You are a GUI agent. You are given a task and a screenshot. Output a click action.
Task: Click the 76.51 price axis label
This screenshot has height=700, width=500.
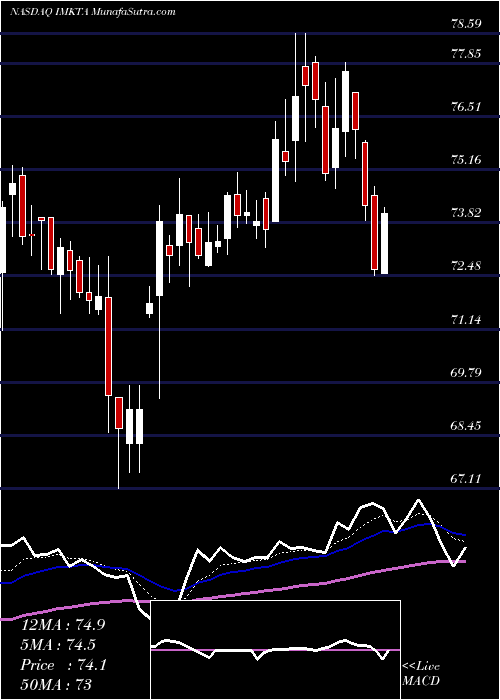click(466, 106)
